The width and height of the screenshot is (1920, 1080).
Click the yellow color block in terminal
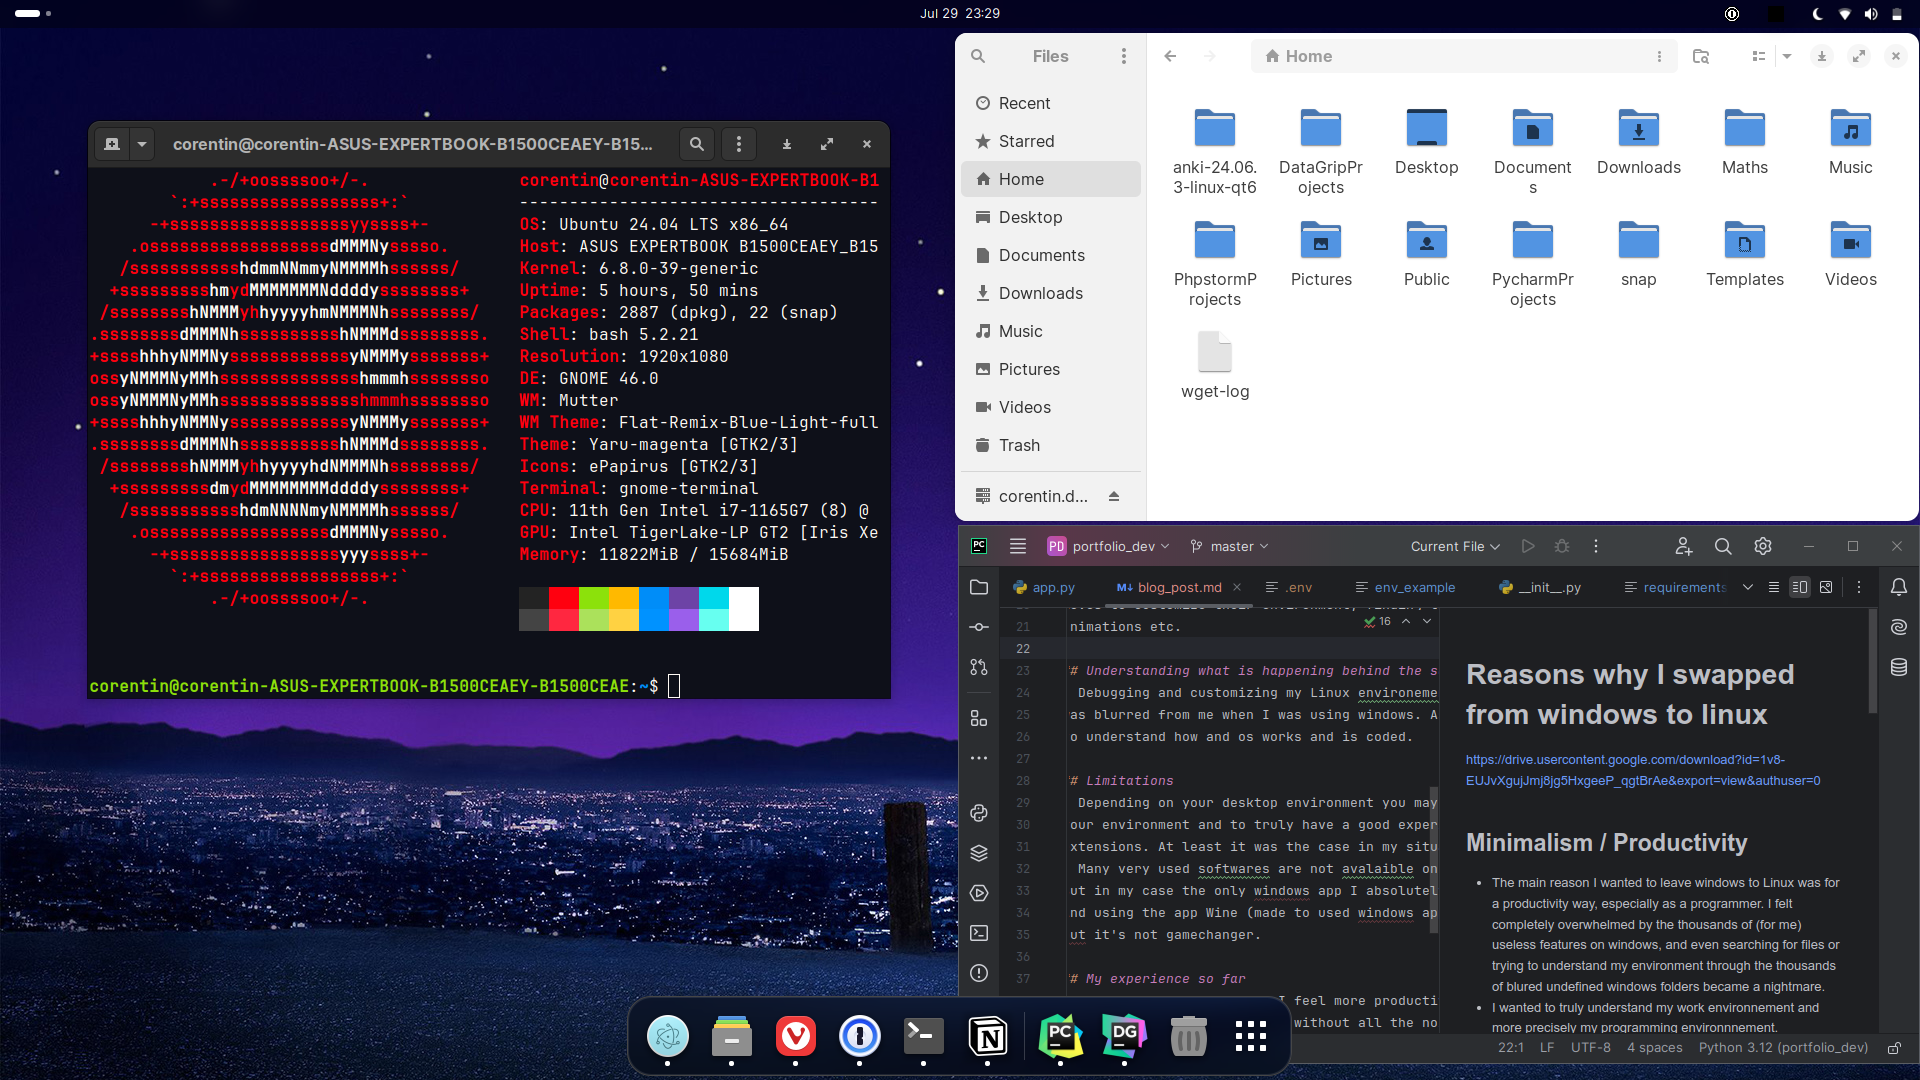[624, 609]
